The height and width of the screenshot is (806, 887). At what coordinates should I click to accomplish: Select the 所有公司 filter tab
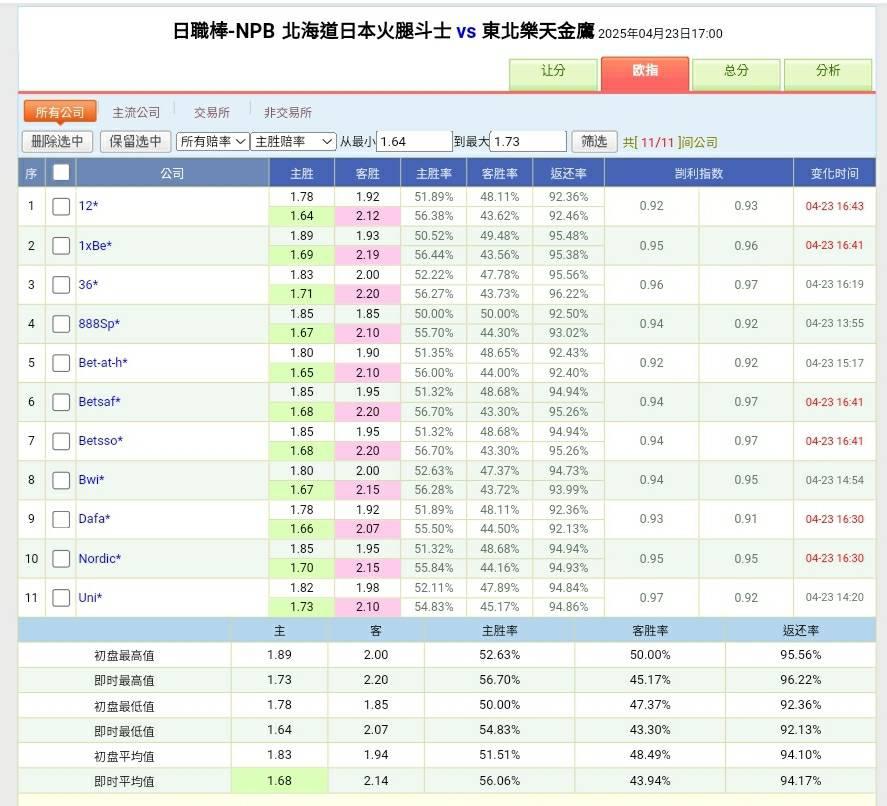pyautogui.click(x=60, y=112)
